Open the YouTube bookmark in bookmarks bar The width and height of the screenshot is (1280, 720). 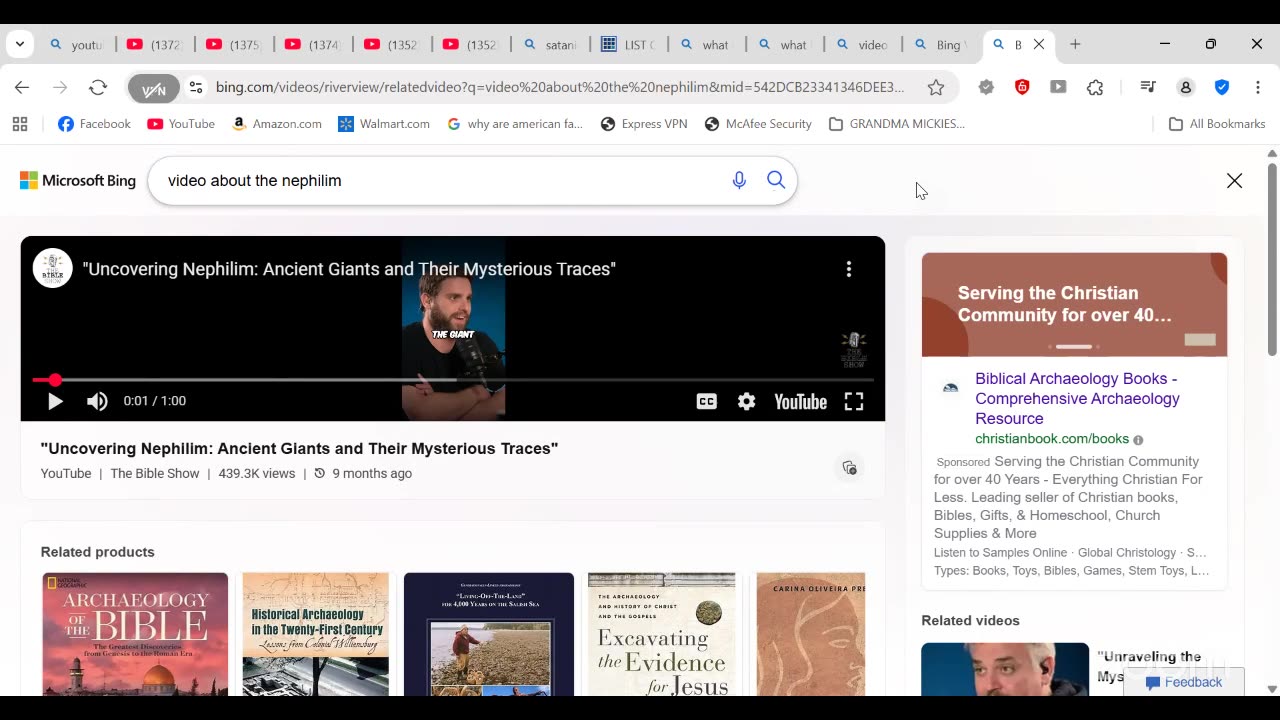coord(181,124)
